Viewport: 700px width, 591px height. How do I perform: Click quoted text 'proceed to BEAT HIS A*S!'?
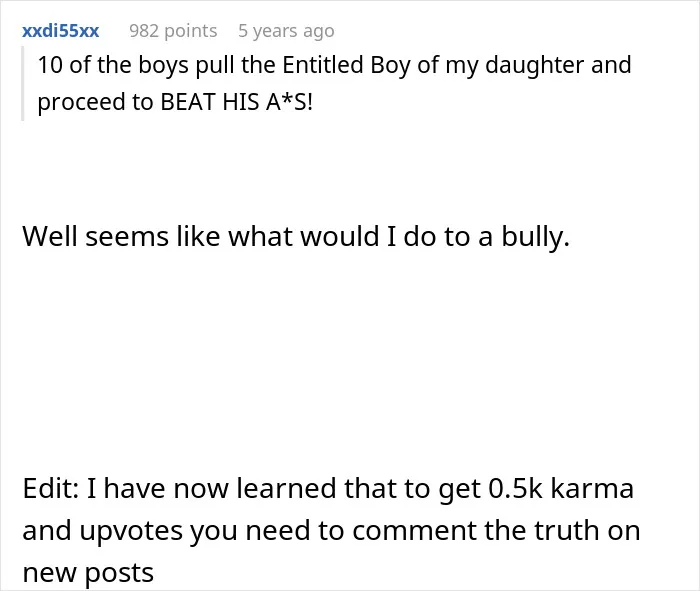tap(175, 102)
